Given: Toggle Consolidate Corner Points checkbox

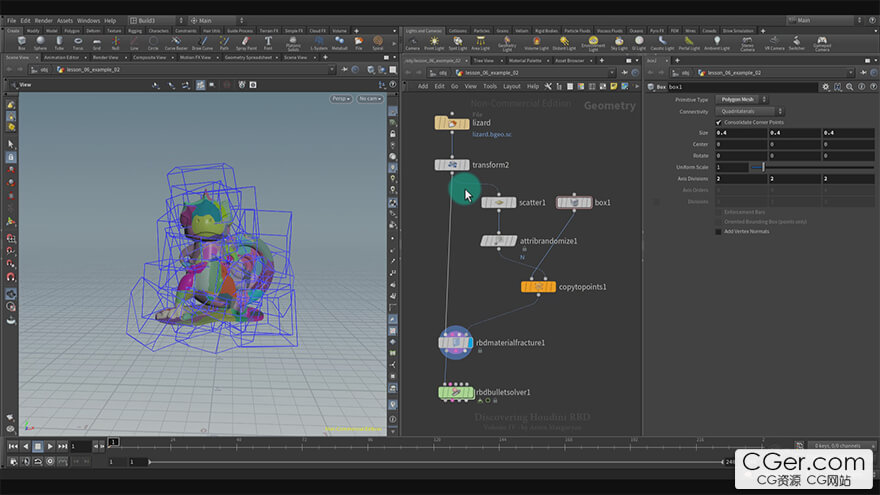Looking at the screenshot, I should tap(718, 122).
